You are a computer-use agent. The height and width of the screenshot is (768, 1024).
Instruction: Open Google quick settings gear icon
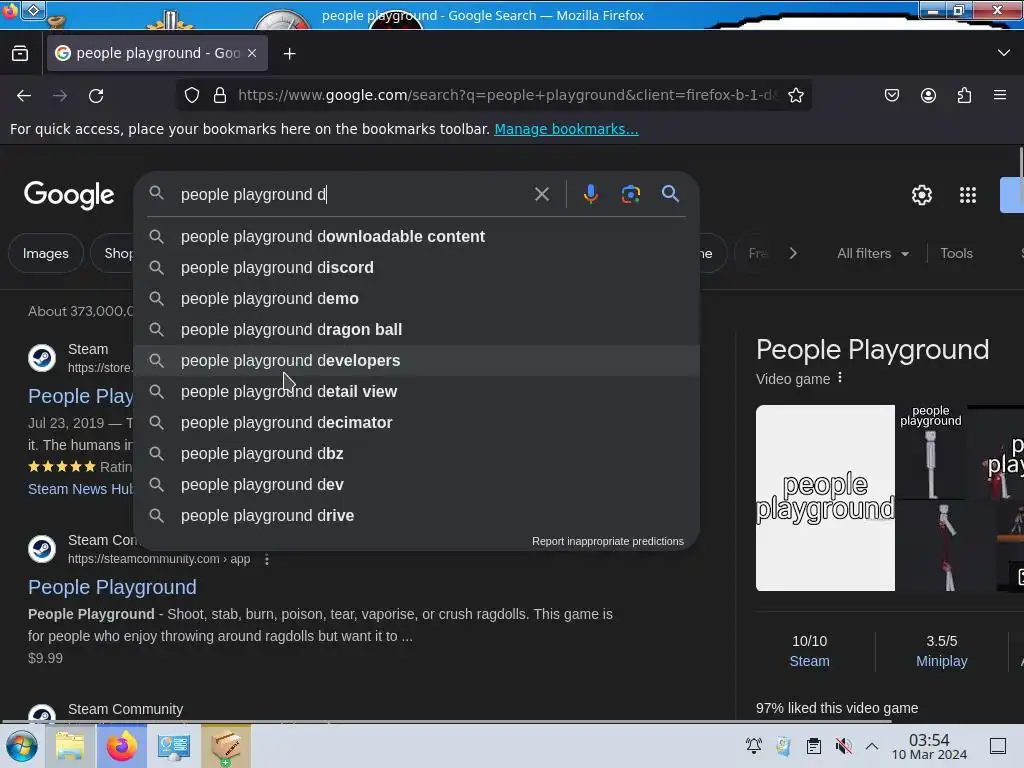pyautogui.click(x=921, y=195)
